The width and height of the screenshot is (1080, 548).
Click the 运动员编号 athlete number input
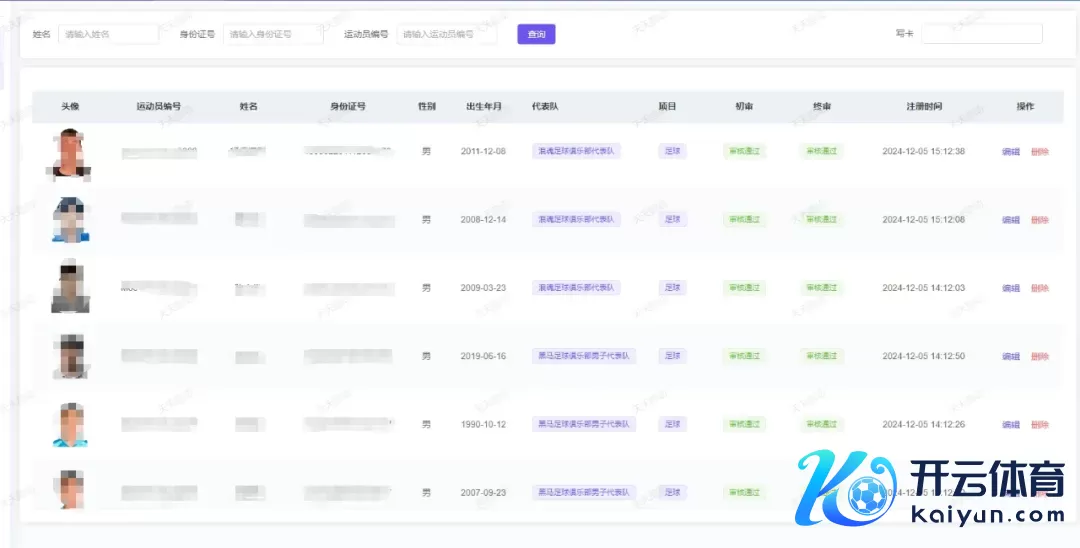pyautogui.click(x=447, y=34)
